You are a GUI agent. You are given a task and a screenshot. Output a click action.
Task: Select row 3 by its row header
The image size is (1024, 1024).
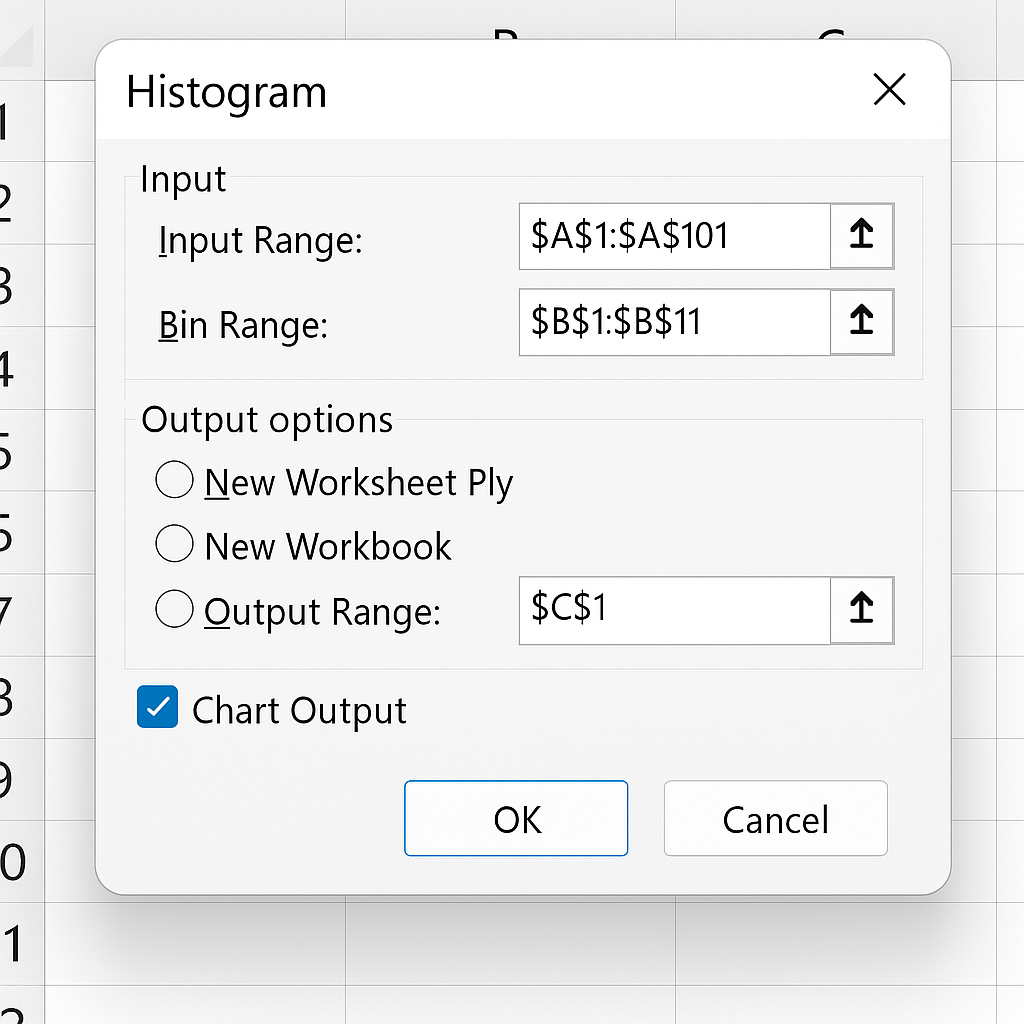pyautogui.click(x=12, y=287)
